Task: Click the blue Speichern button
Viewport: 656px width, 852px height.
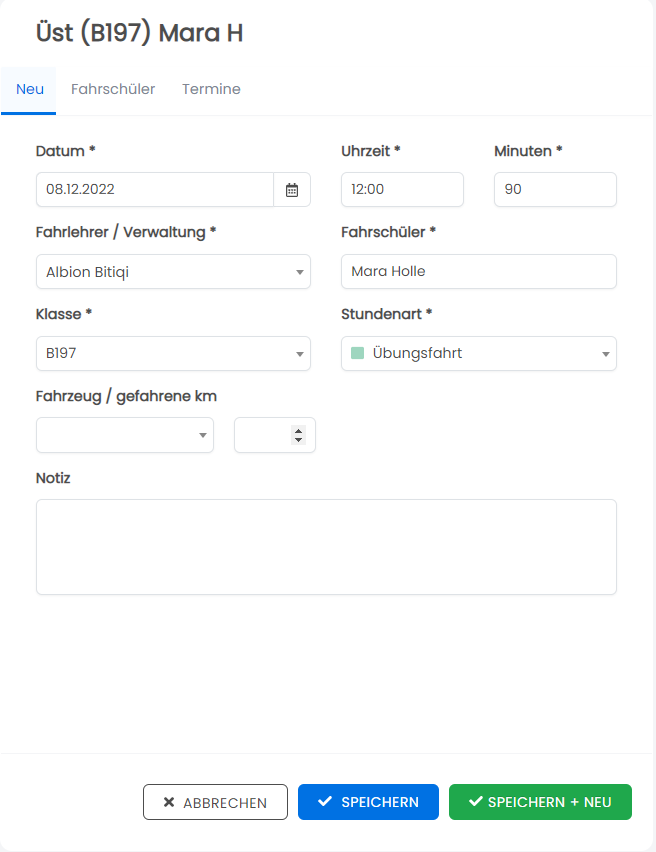Action: [x=368, y=802]
